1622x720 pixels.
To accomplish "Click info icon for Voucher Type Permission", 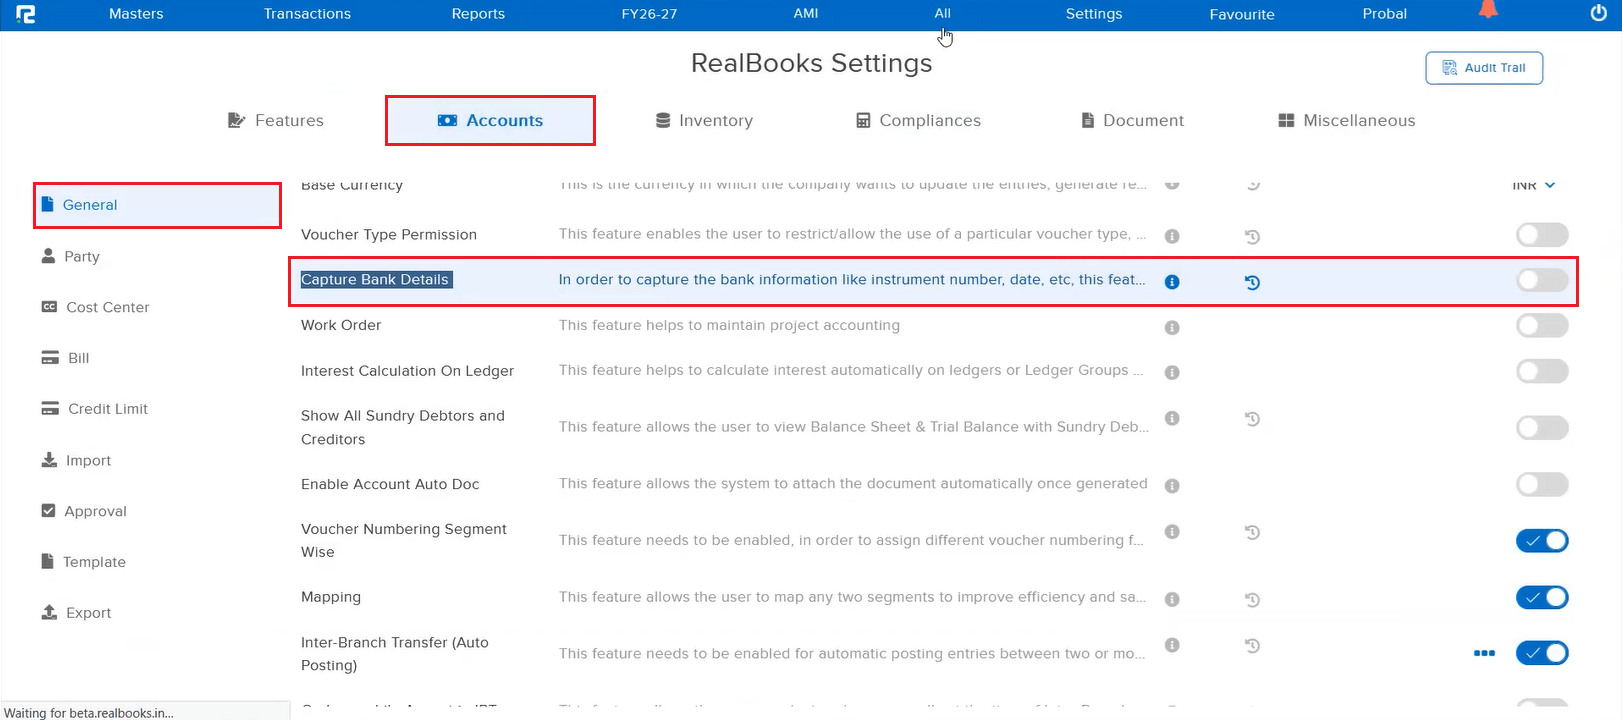I will [x=1172, y=236].
